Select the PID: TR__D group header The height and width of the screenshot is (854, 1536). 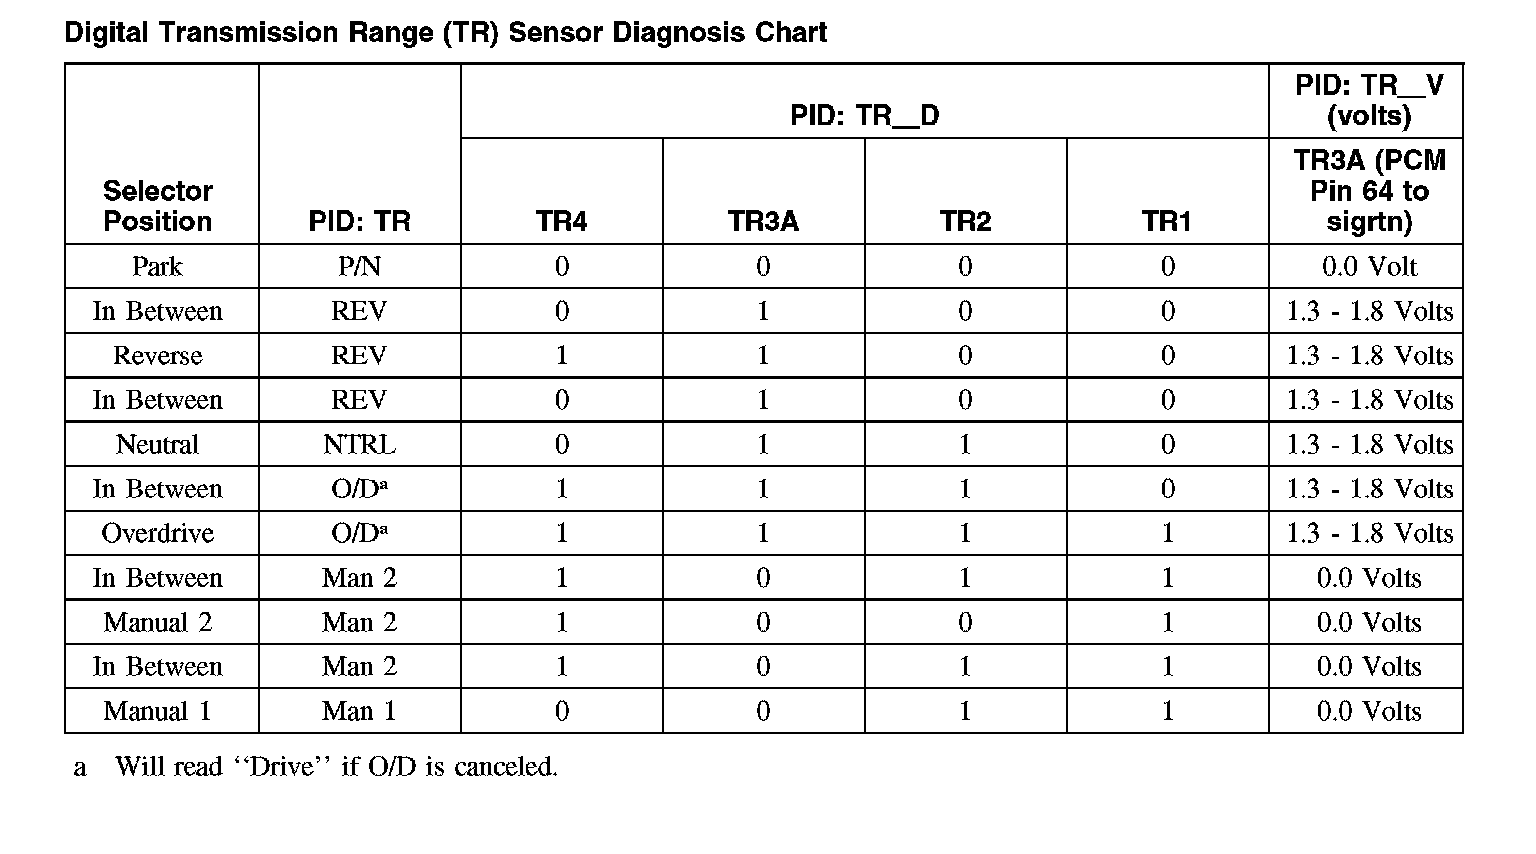point(864,115)
